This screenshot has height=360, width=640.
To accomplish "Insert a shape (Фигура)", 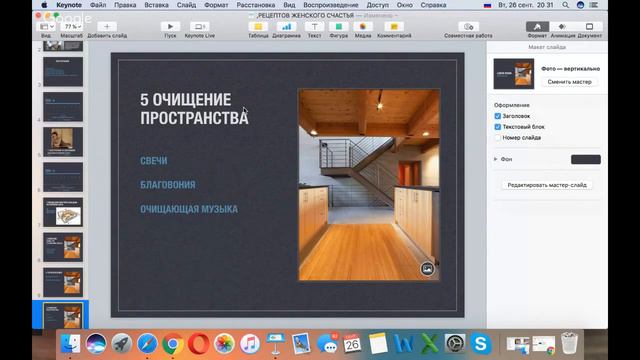I will [339, 27].
